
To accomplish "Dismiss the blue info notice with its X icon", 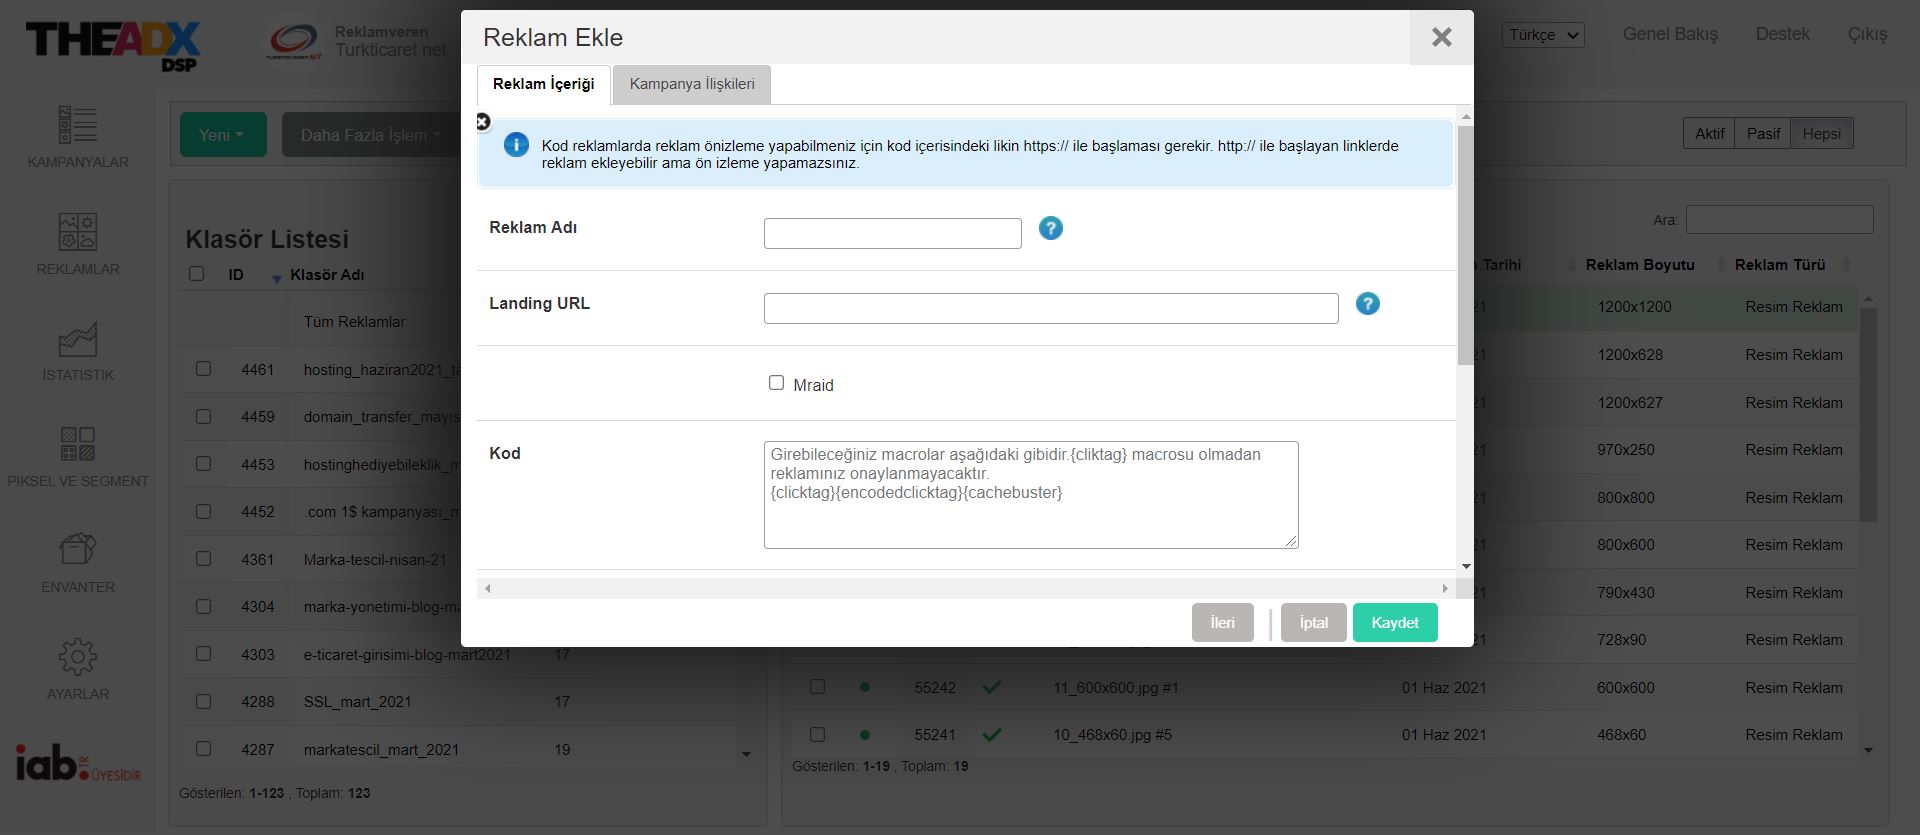I will pyautogui.click(x=483, y=122).
